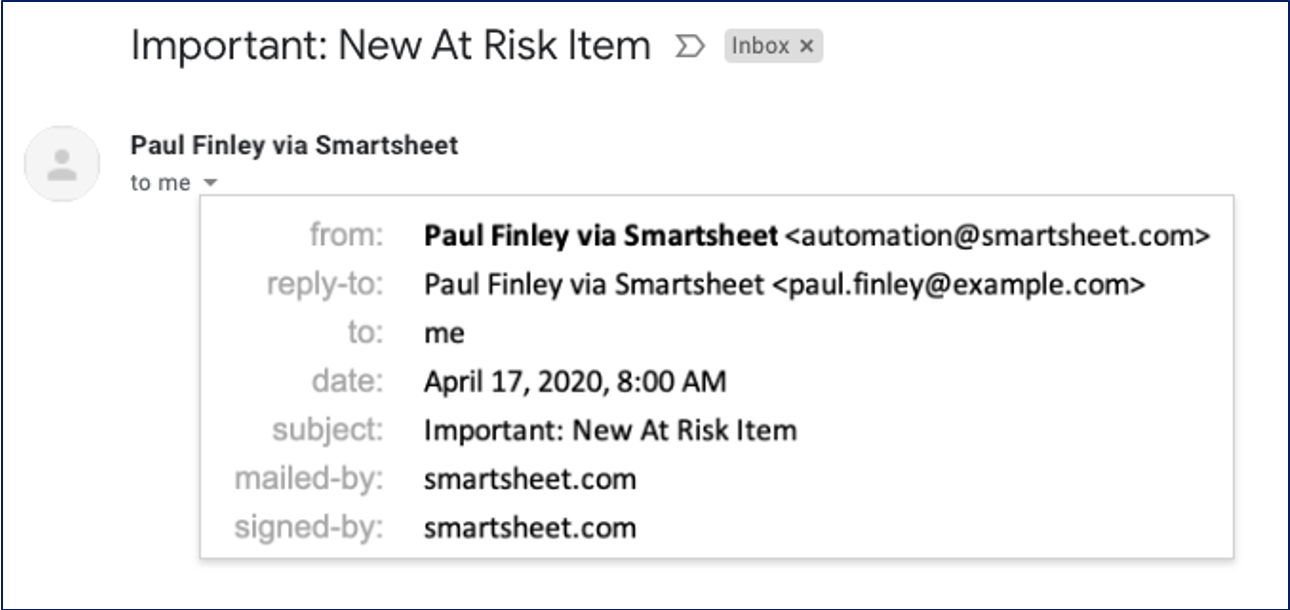
Task: Click the signed-by smartsheet.com value
Action: (x=530, y=527)
